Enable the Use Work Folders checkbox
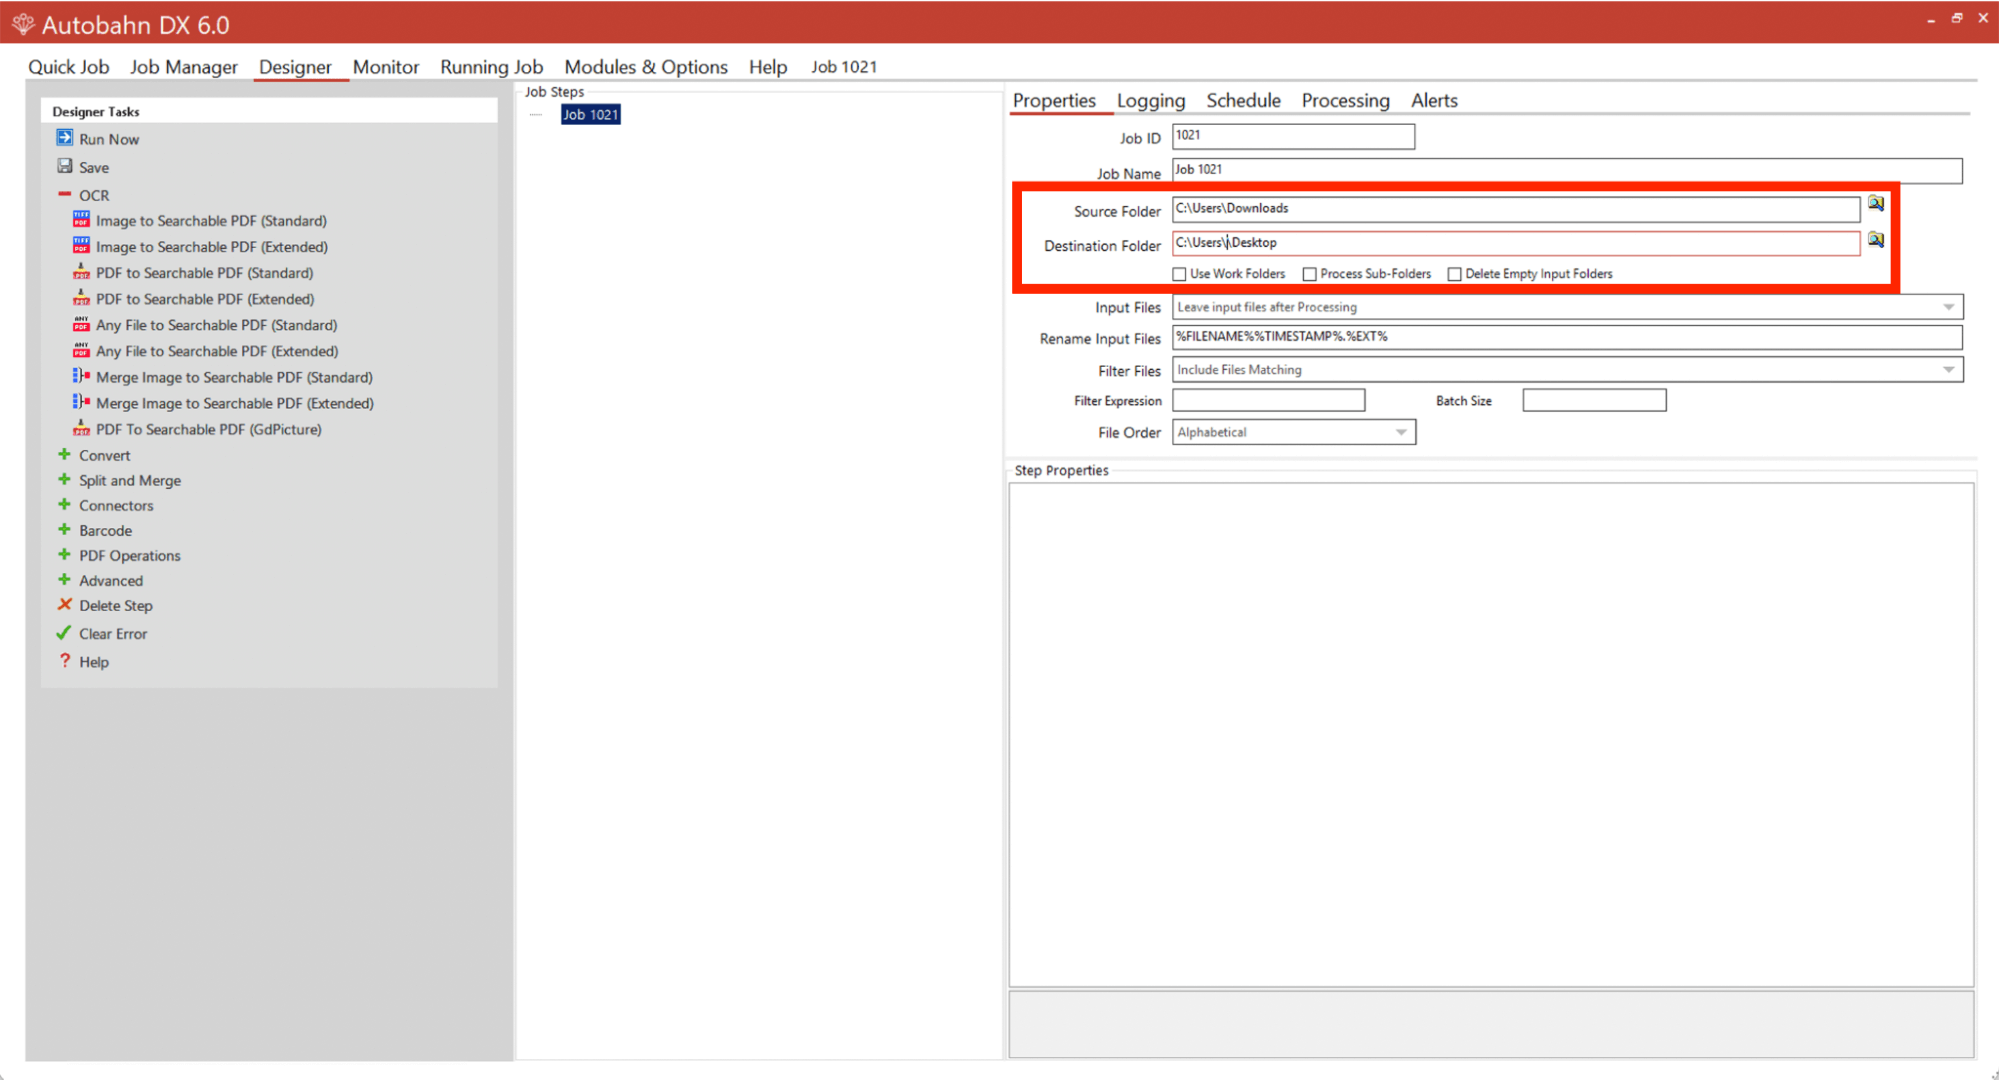The image size is (1999, 1080). tap(1179, 273)
